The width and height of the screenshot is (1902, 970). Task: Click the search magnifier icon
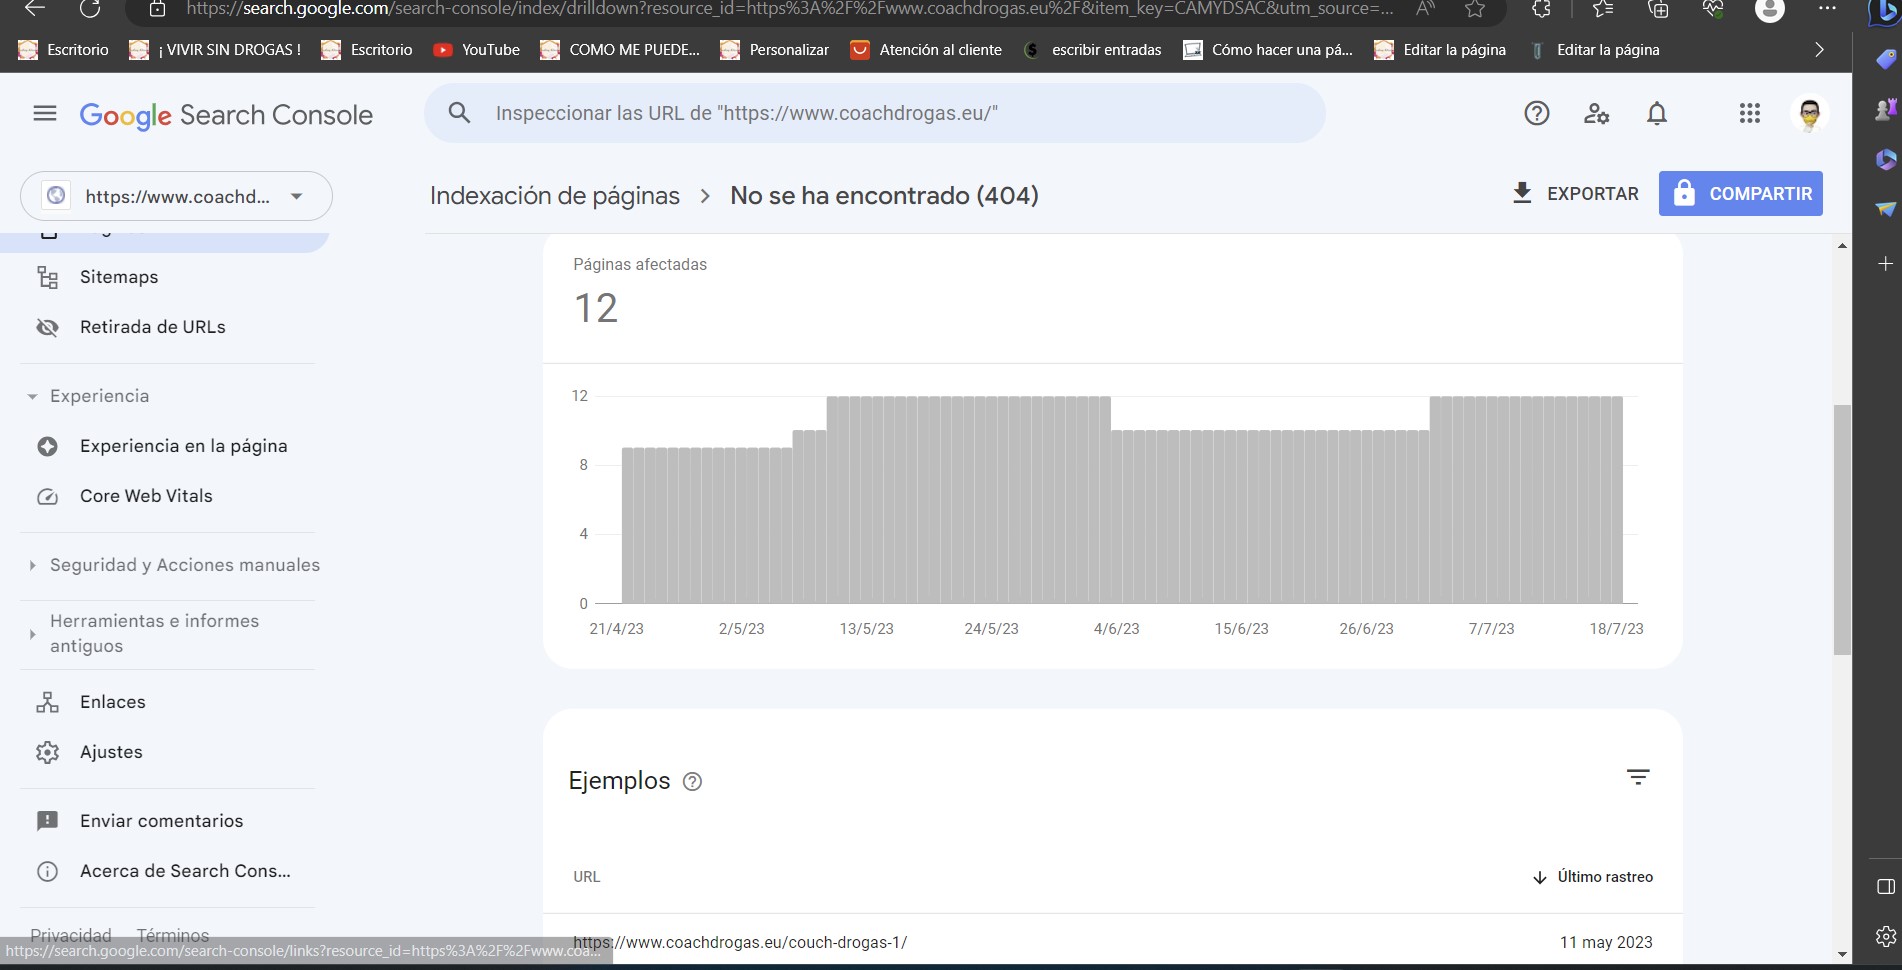[x=459, y=113]
